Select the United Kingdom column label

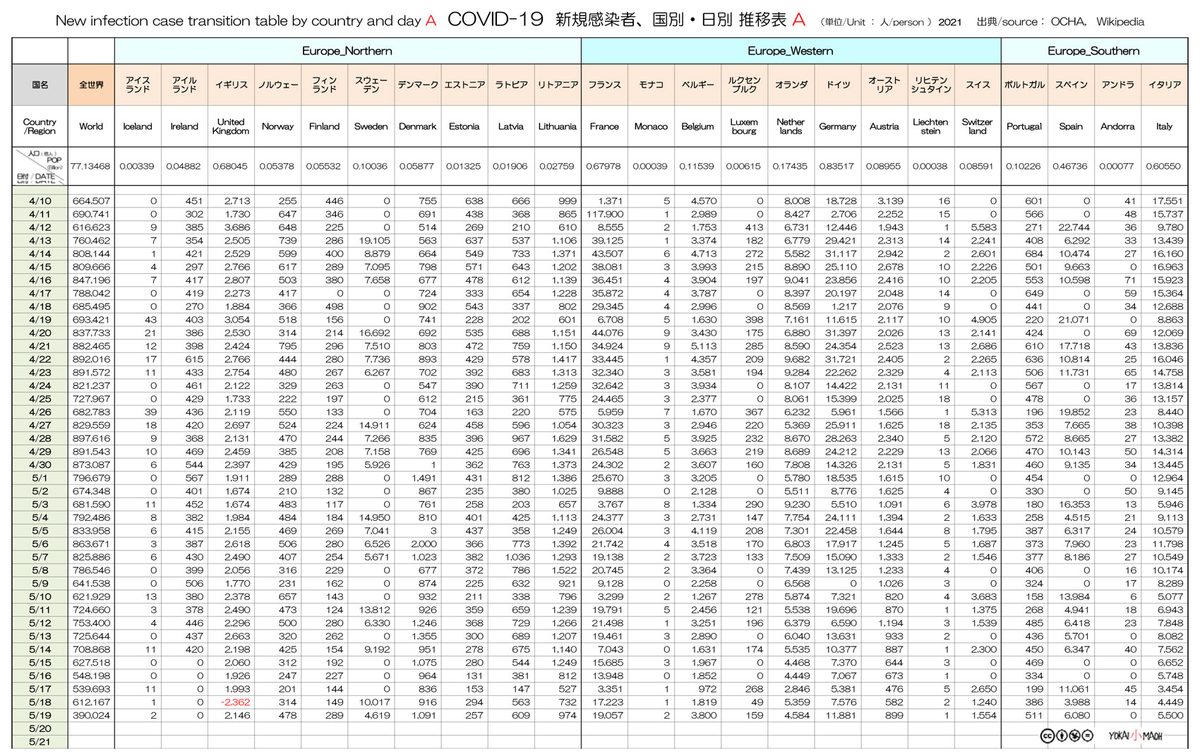[x=231, y=127]
